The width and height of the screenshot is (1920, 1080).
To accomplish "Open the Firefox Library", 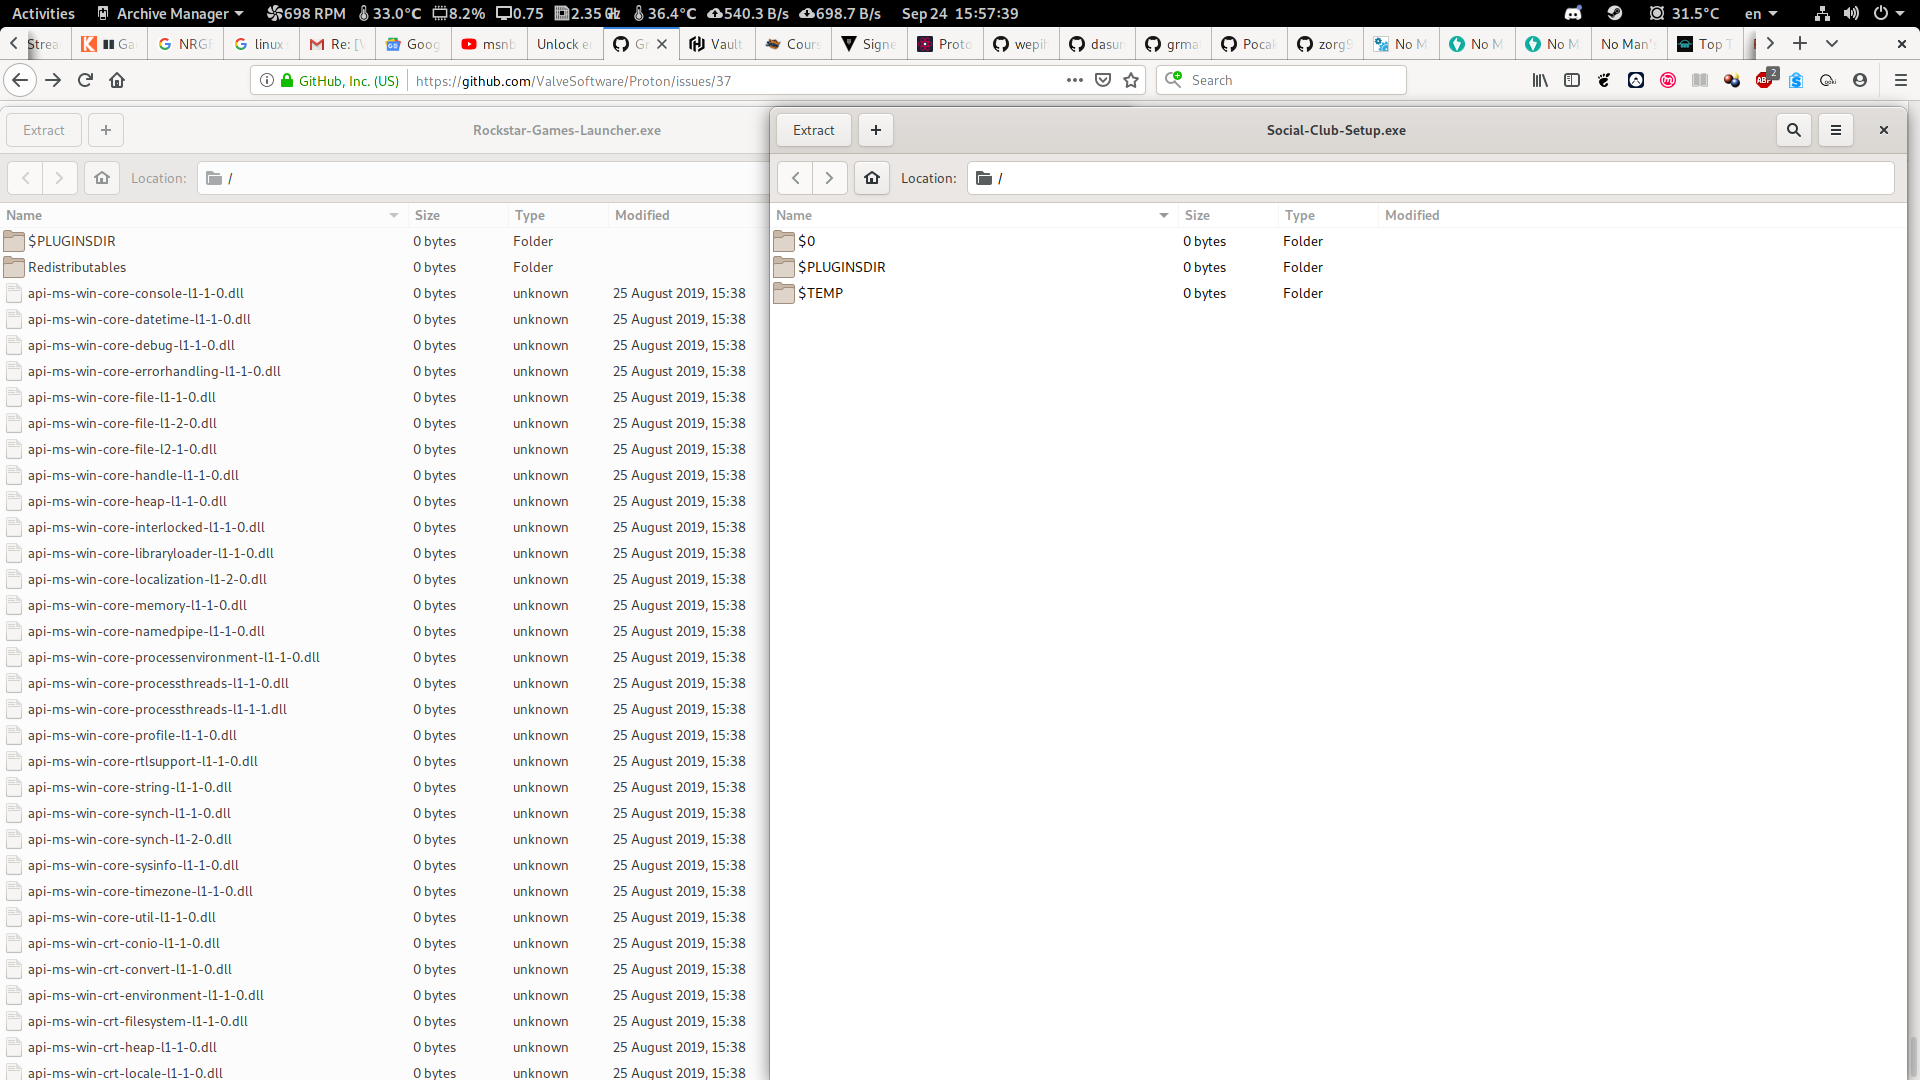I will (1540, 80).
